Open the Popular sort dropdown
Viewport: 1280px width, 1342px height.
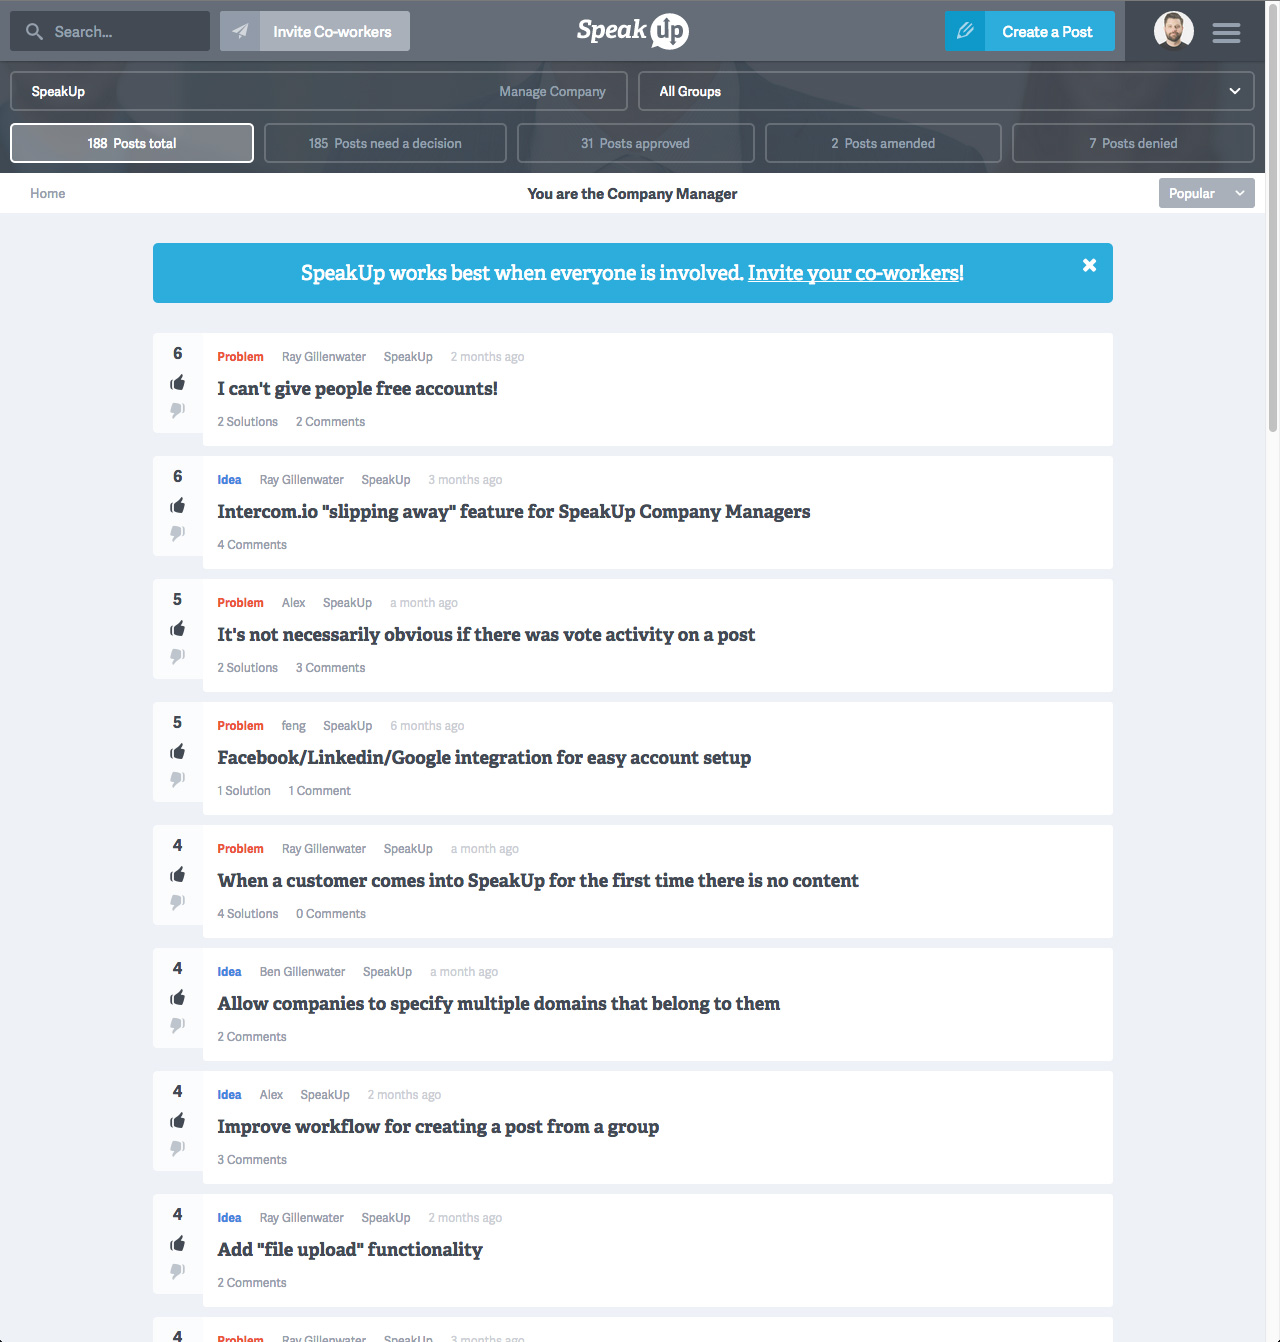tap(1206, 193)
